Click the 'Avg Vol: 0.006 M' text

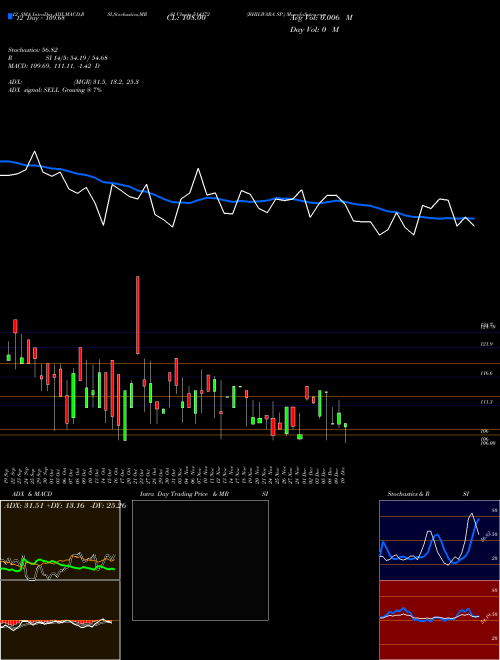click(321, 18)
